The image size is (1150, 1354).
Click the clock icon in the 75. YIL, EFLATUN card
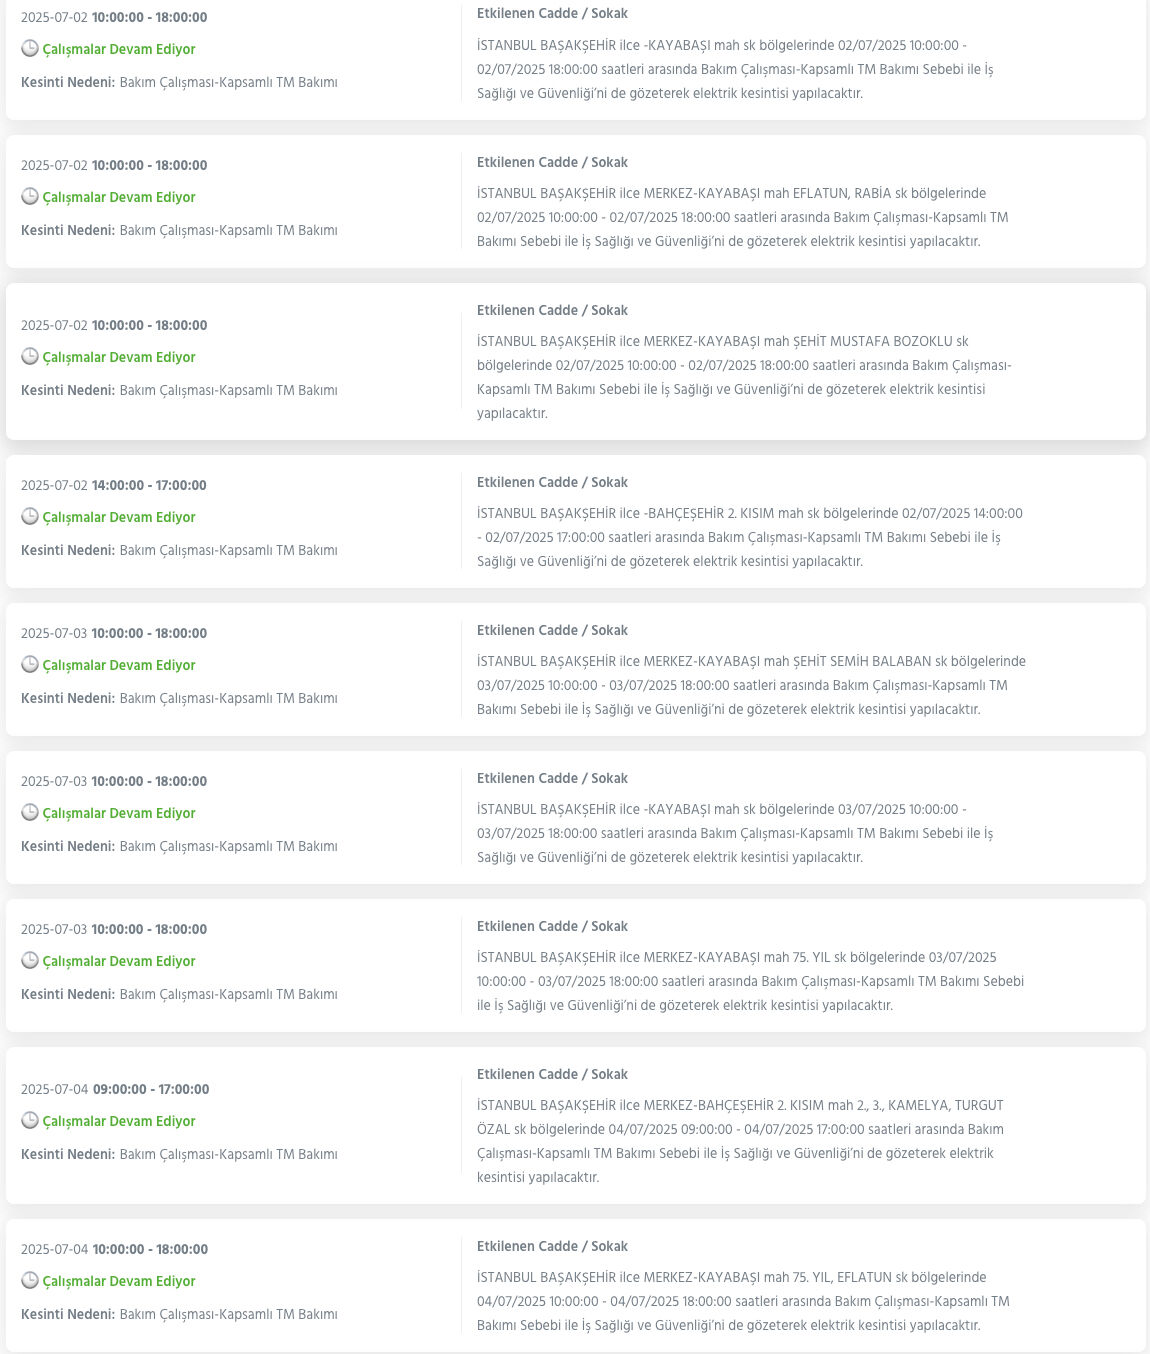[x=30, y=1281]
